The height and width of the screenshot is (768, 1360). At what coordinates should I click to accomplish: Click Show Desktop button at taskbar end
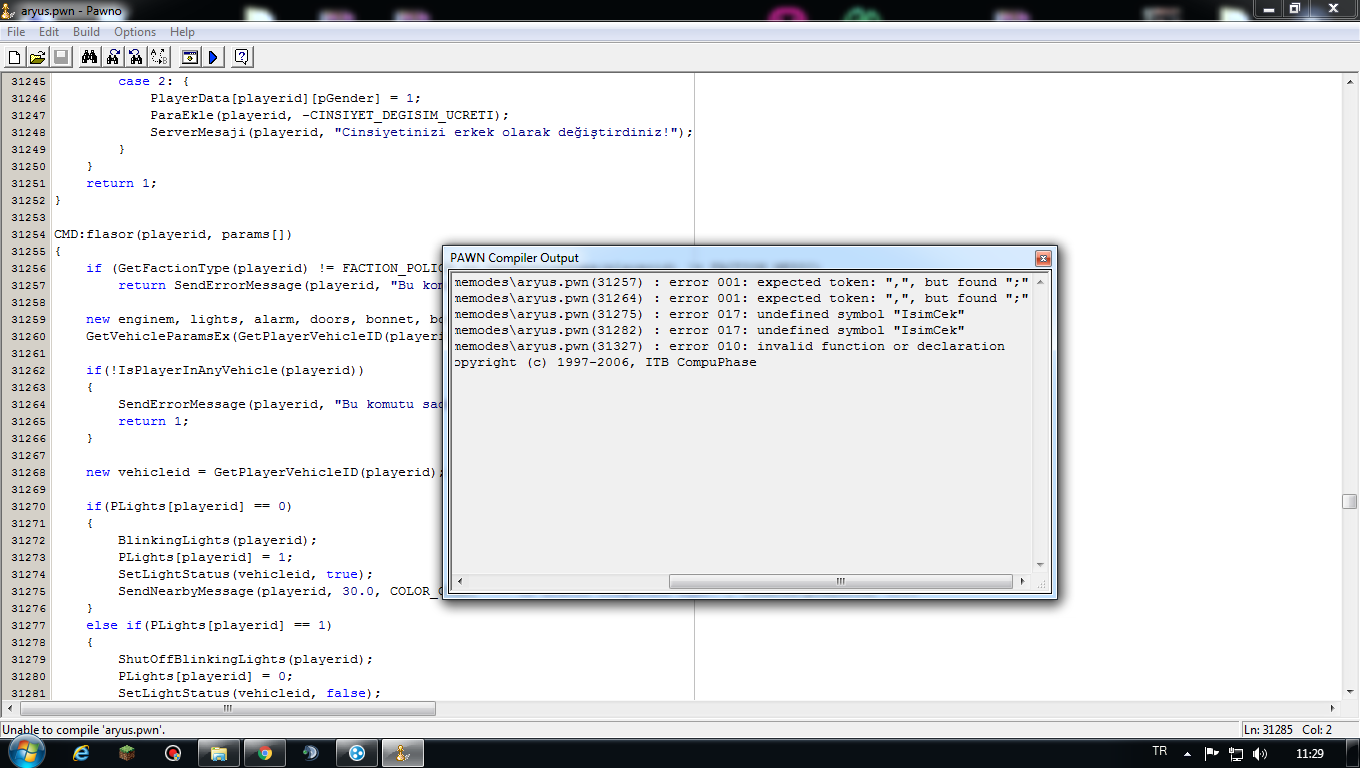1352,753
